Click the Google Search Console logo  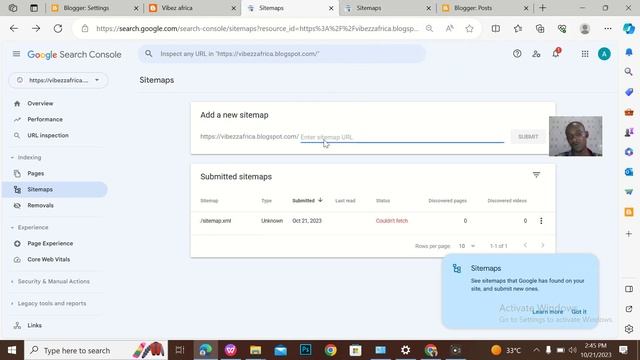[74, 54]
